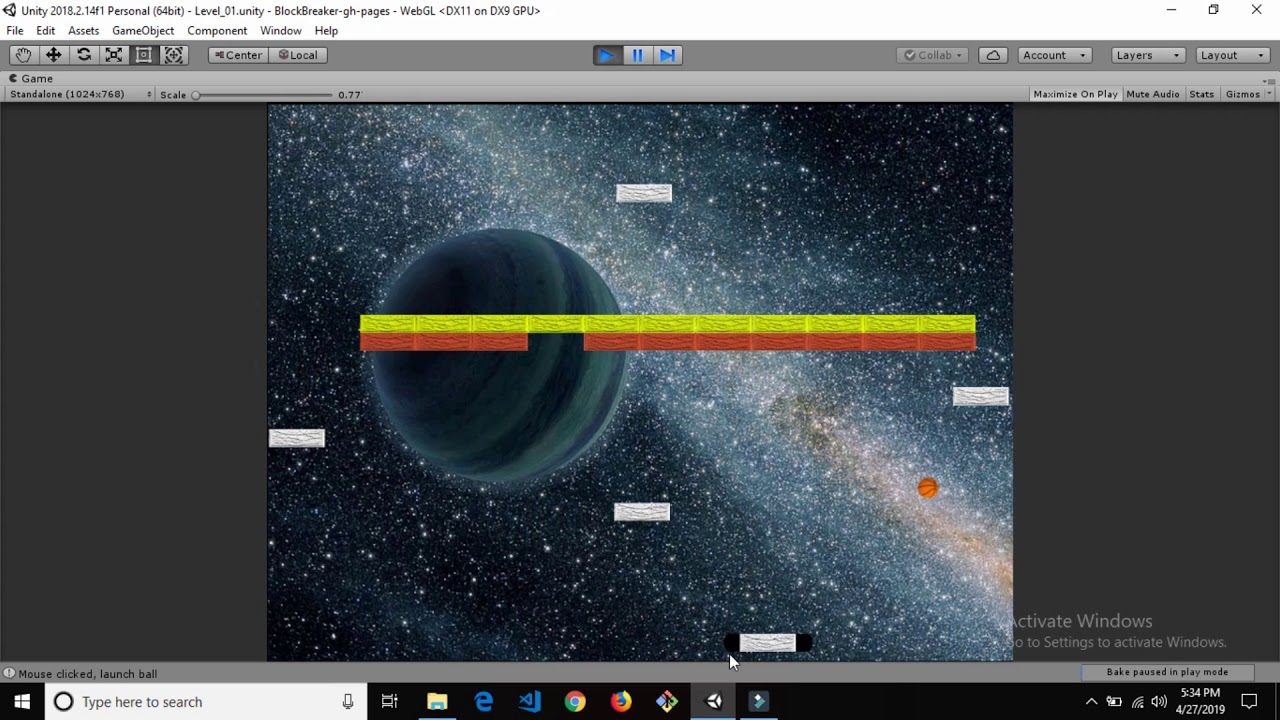
Task: Open the volume speaker icon
Action: coord(1160,702)
